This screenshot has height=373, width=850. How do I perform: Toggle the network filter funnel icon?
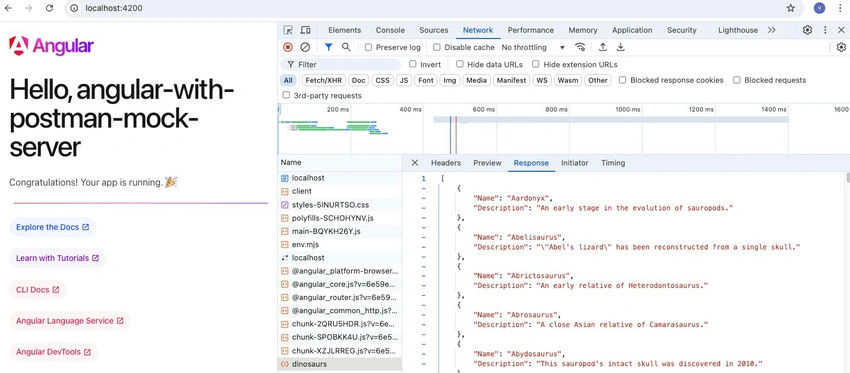(x=329, y=48)
